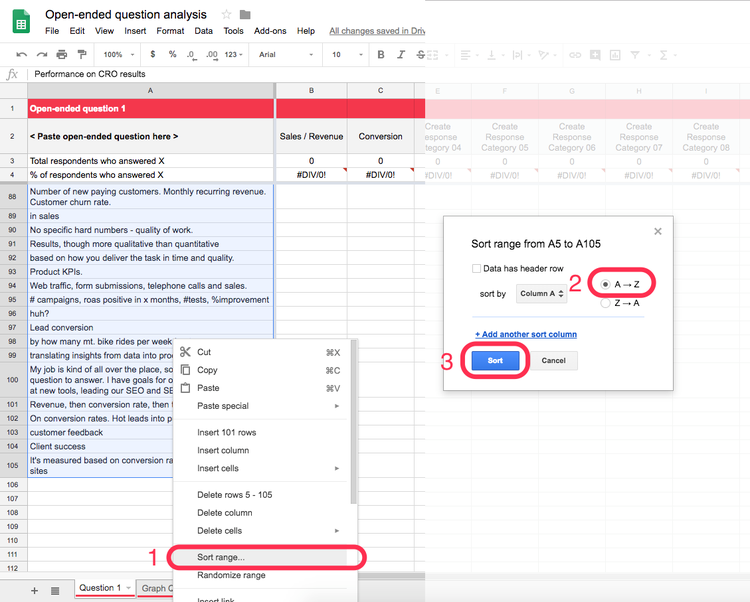Click the dimmed Filter funnel icon

point(635,55)
